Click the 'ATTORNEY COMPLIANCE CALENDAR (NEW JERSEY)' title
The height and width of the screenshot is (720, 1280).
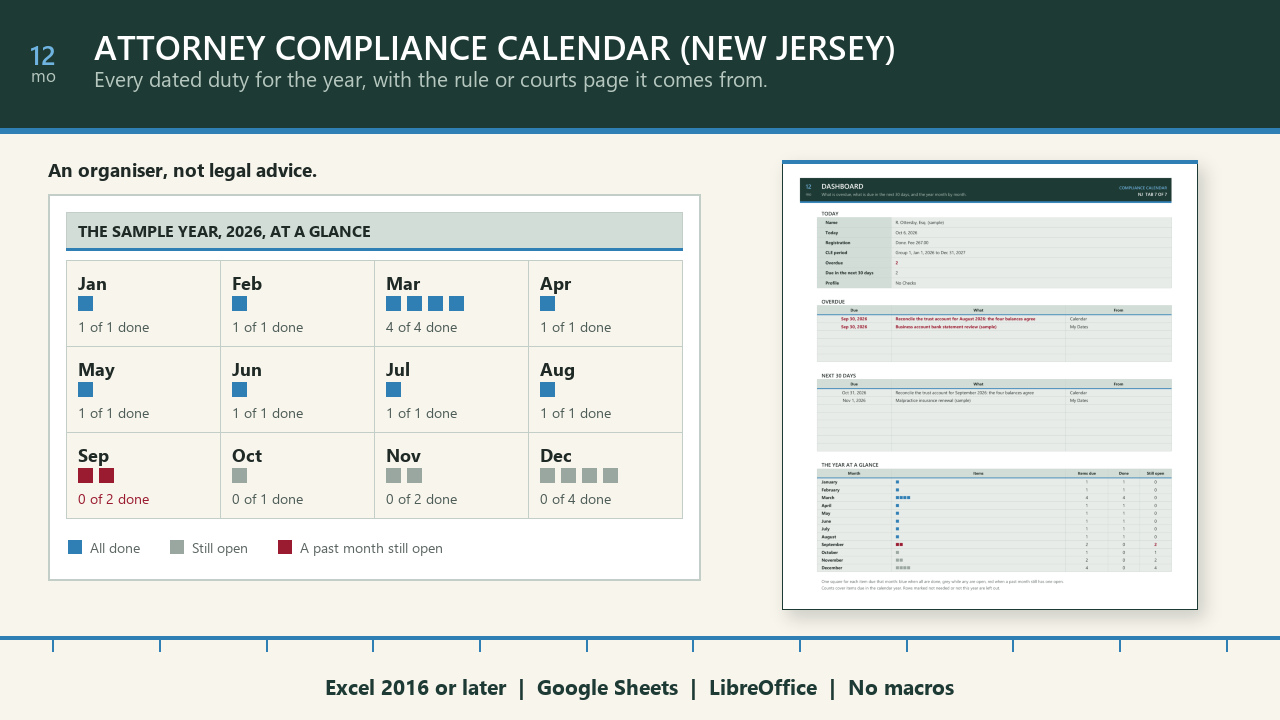(x=495, y=48)
